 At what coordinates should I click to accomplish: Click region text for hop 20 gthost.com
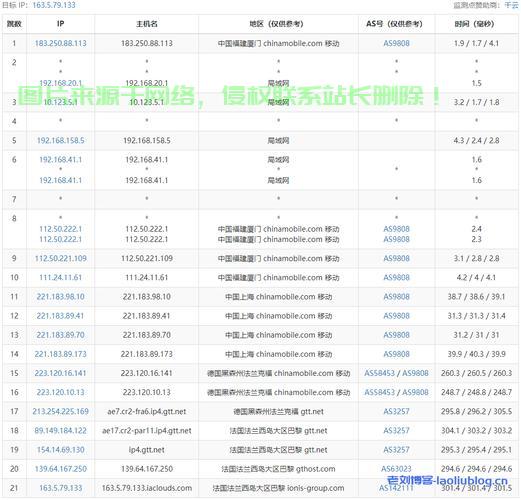(x=278, y=469)
